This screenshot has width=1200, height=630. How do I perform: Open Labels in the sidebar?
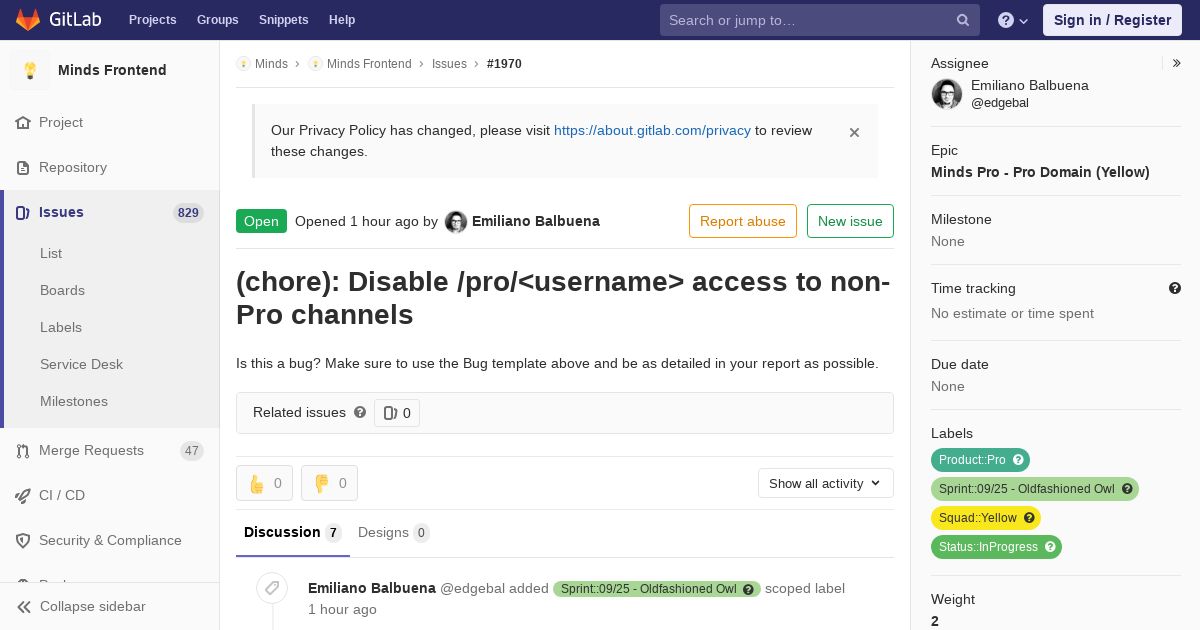(61, 327)
